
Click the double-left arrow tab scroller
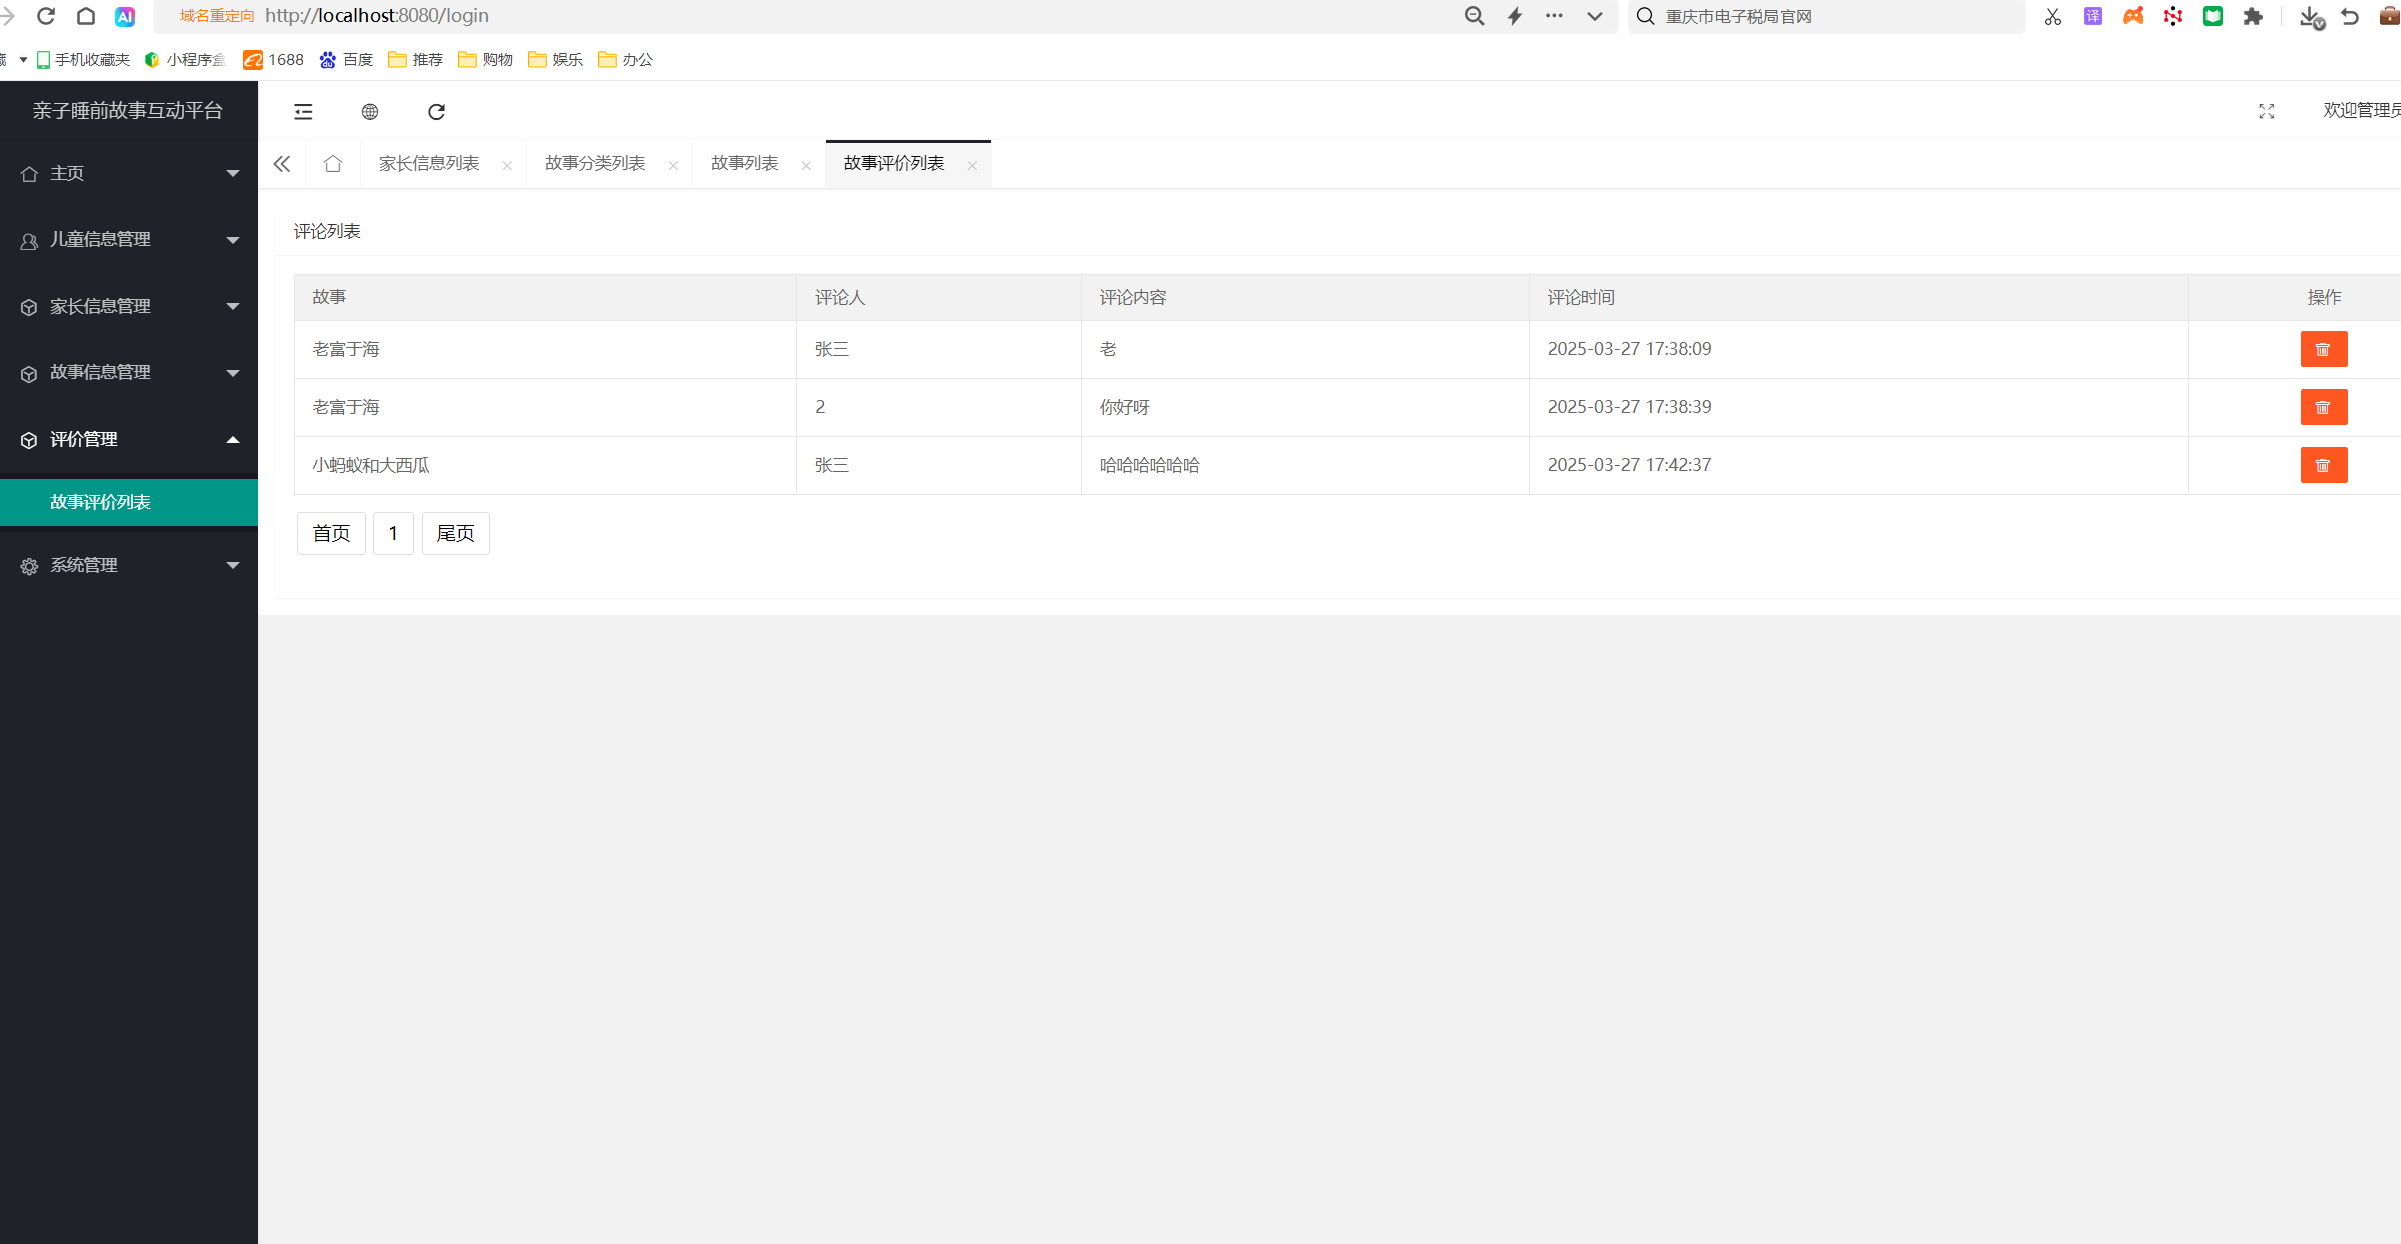point(282,164)
